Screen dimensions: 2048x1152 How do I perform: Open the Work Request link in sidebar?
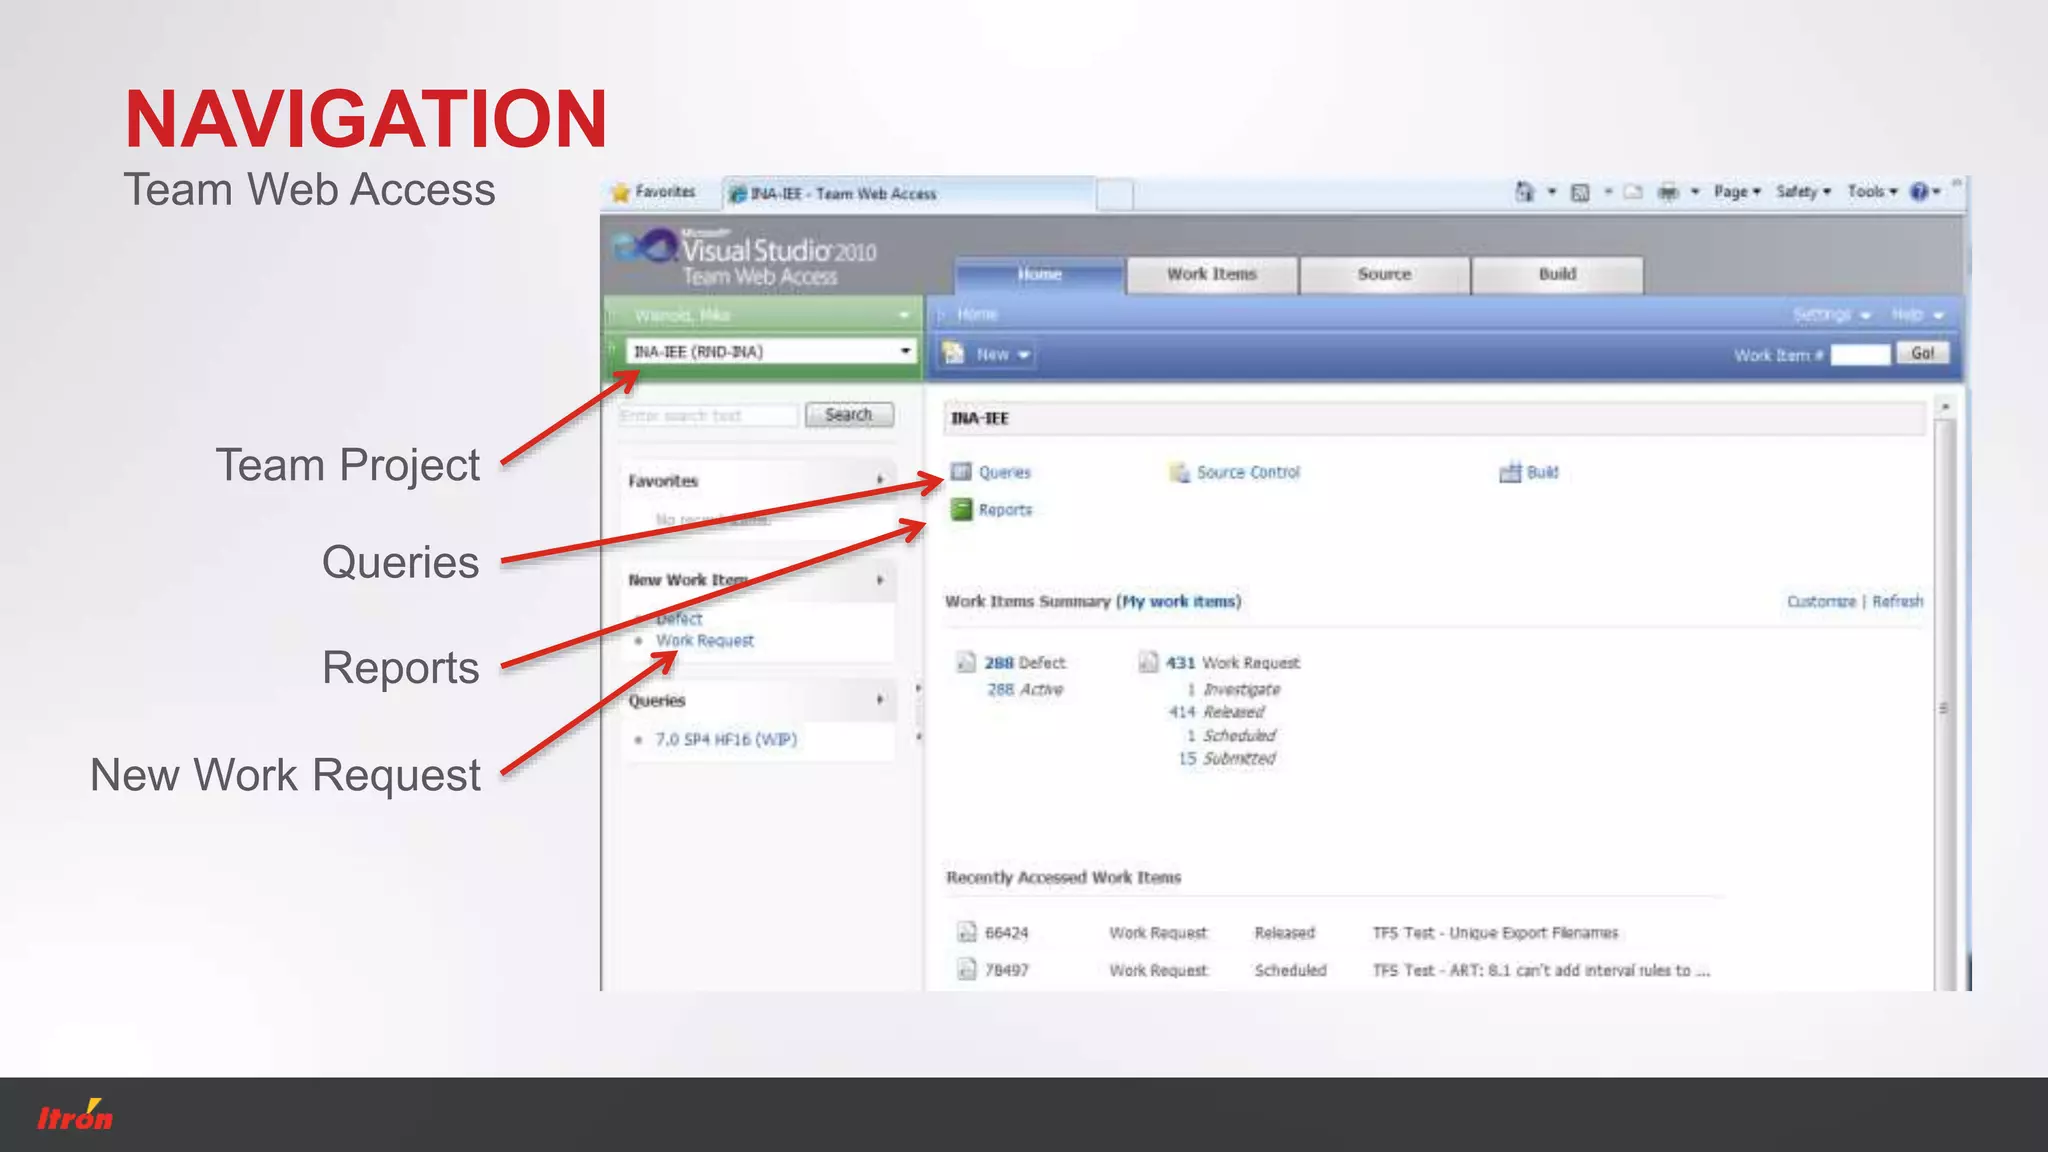[x=705, y=641]
